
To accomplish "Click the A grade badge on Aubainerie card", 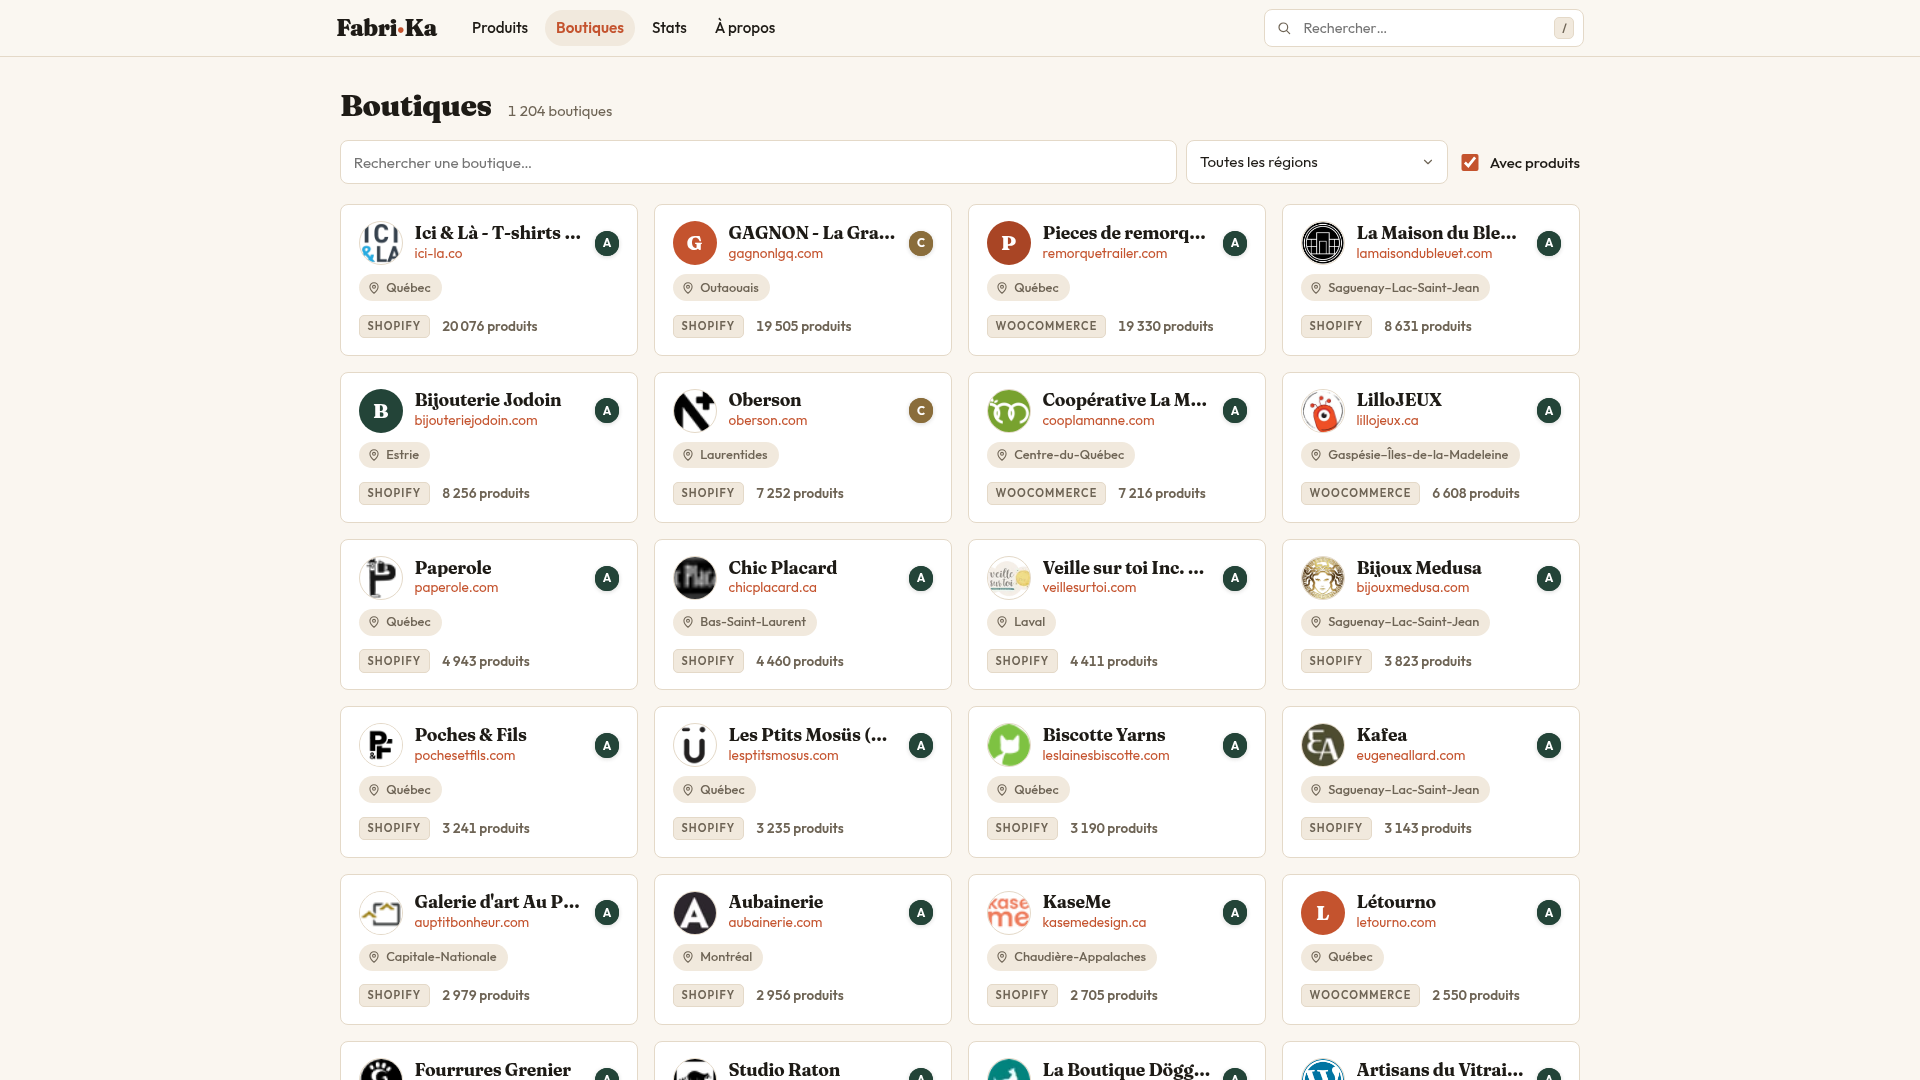I will coord(921,913).
